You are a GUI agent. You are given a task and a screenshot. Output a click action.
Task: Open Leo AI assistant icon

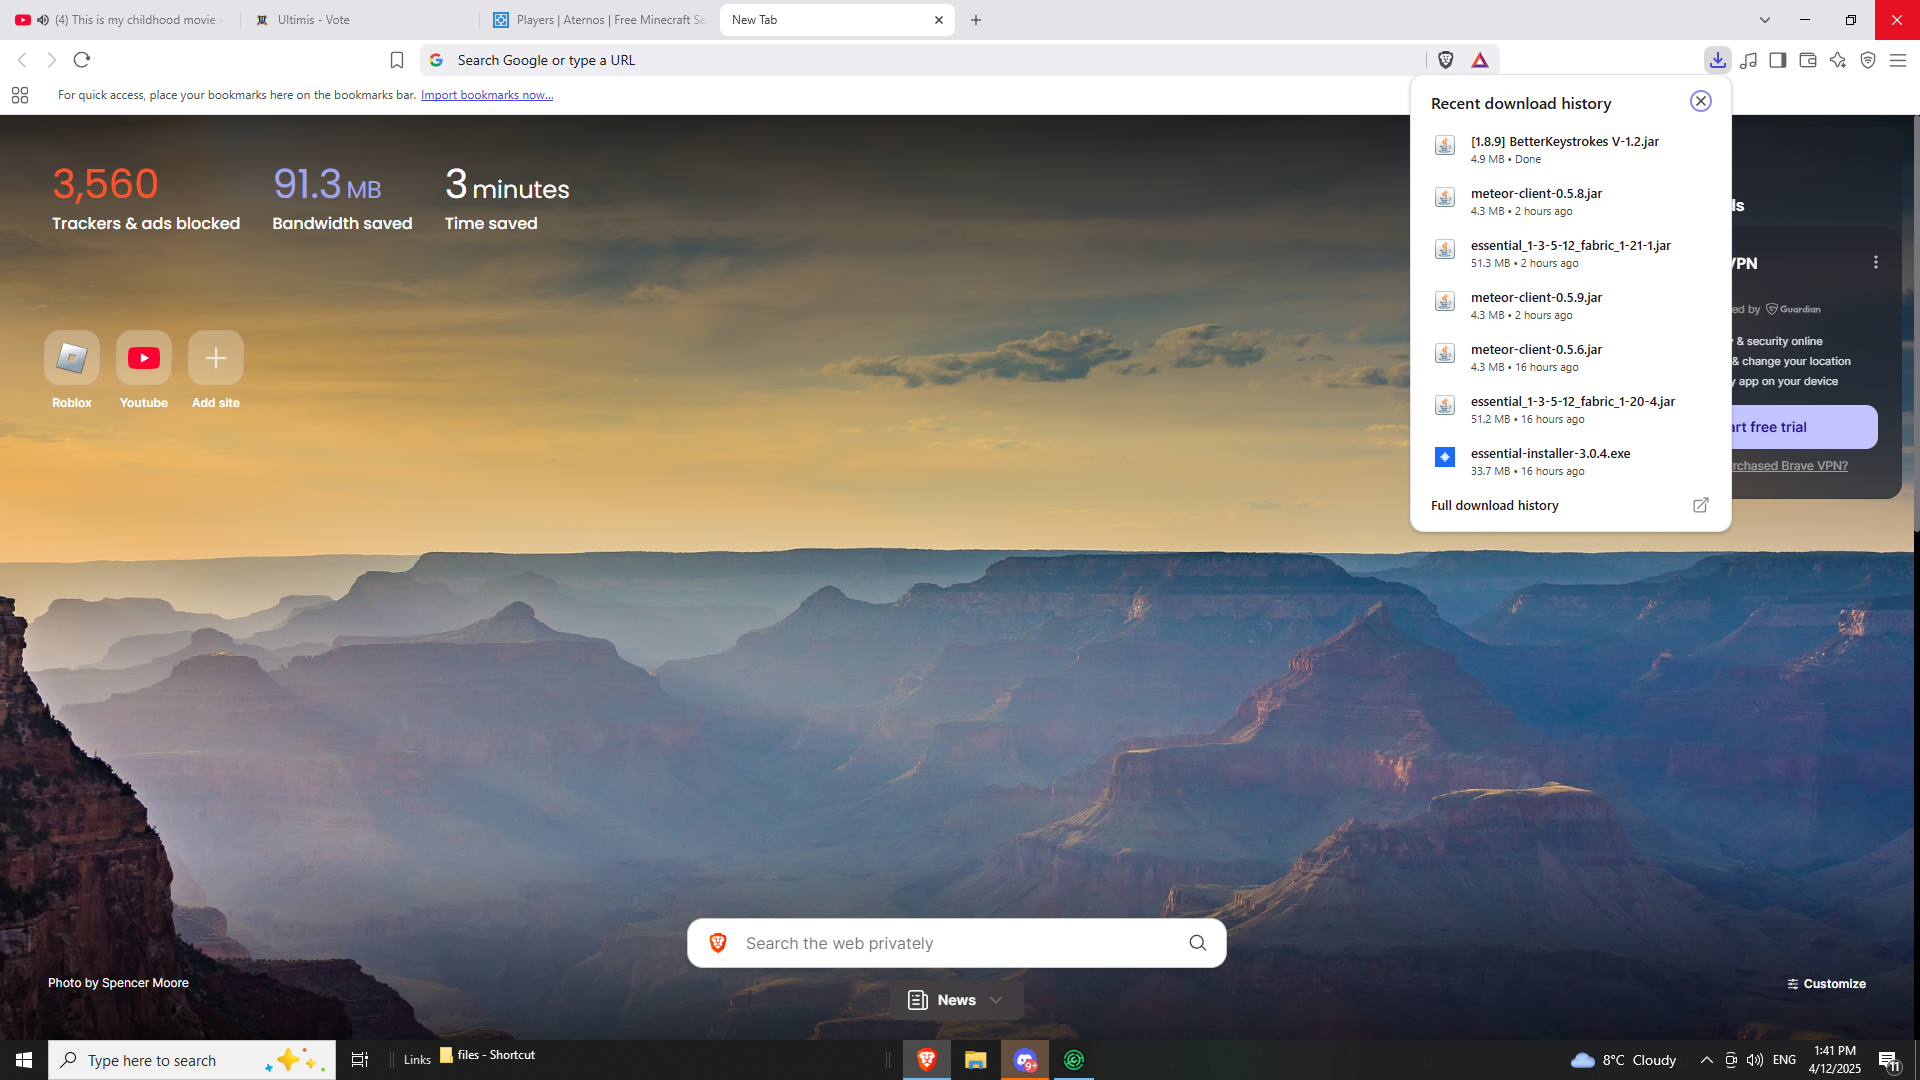click(1838, 60)
